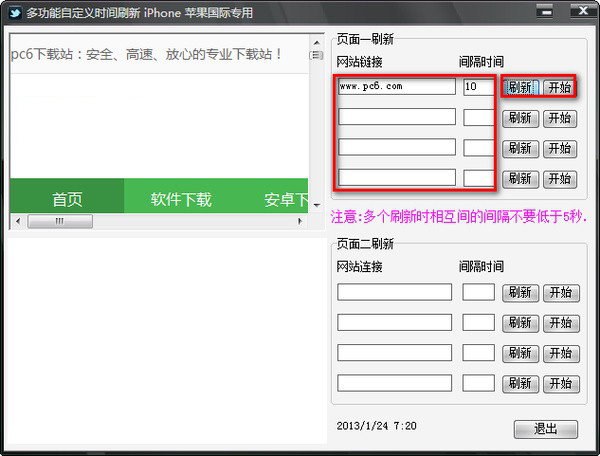The height and width of the screenshot is (456, 600).
Task: Click 间隔时间 label in page one group
Action: (481, 62)
